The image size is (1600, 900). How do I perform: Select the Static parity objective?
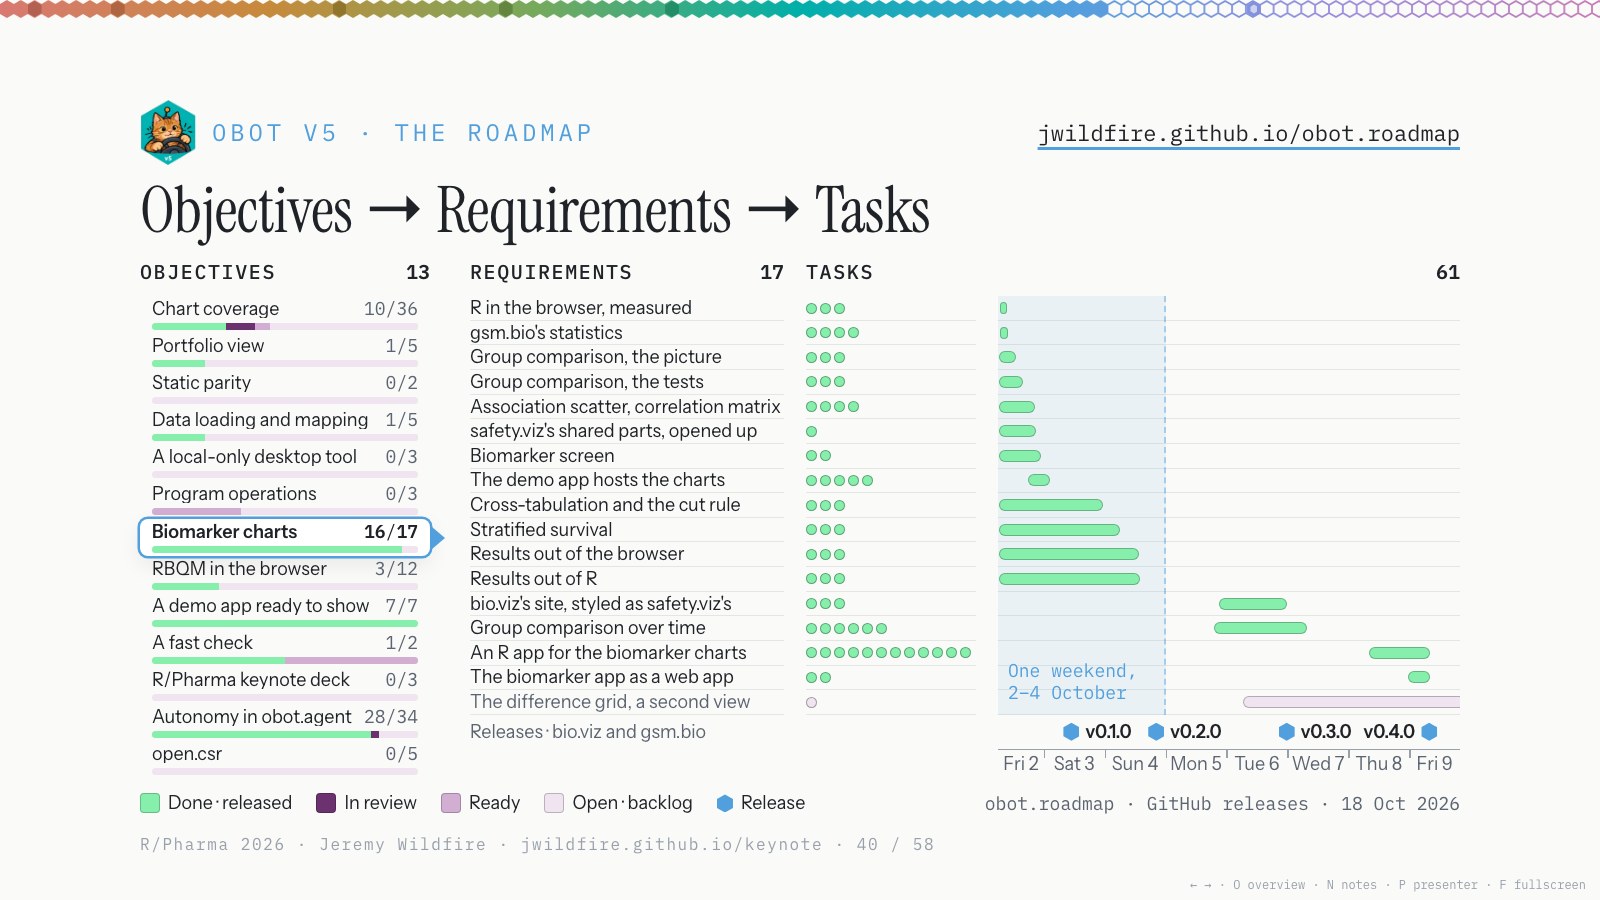[x=284, y=387]
